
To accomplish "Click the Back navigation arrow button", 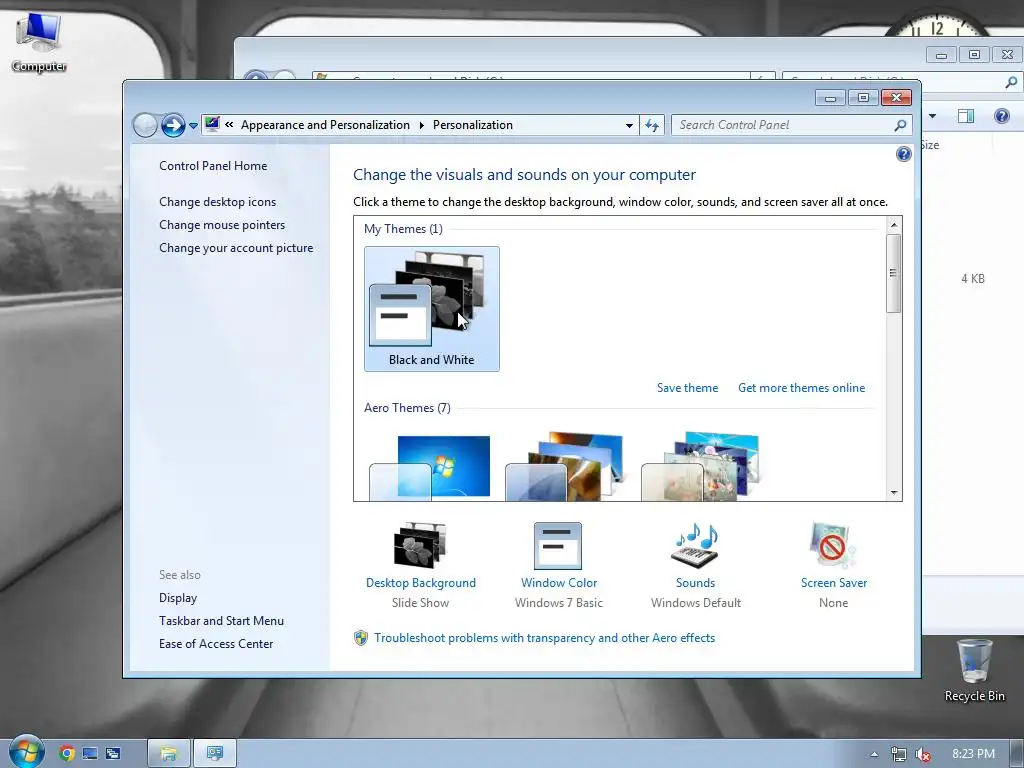I will [x=145, y=125].
